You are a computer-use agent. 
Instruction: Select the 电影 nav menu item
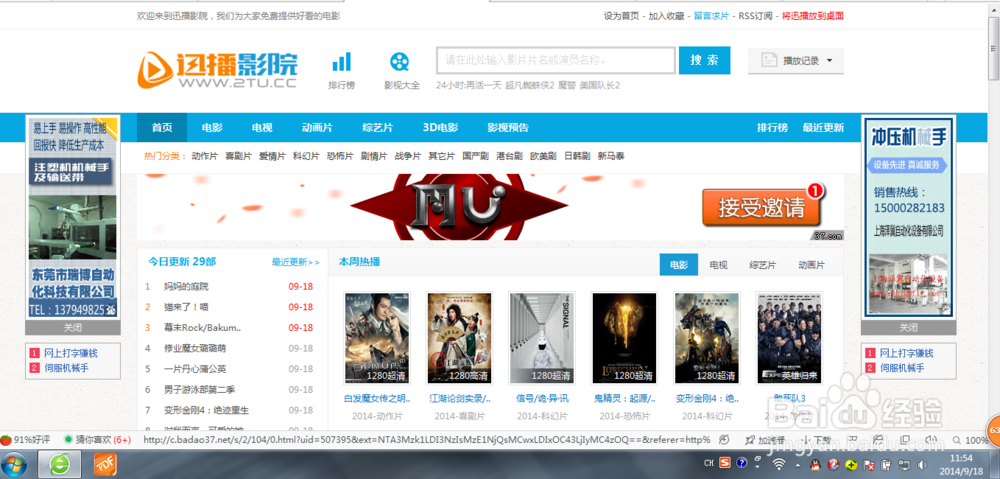[212, 128]
